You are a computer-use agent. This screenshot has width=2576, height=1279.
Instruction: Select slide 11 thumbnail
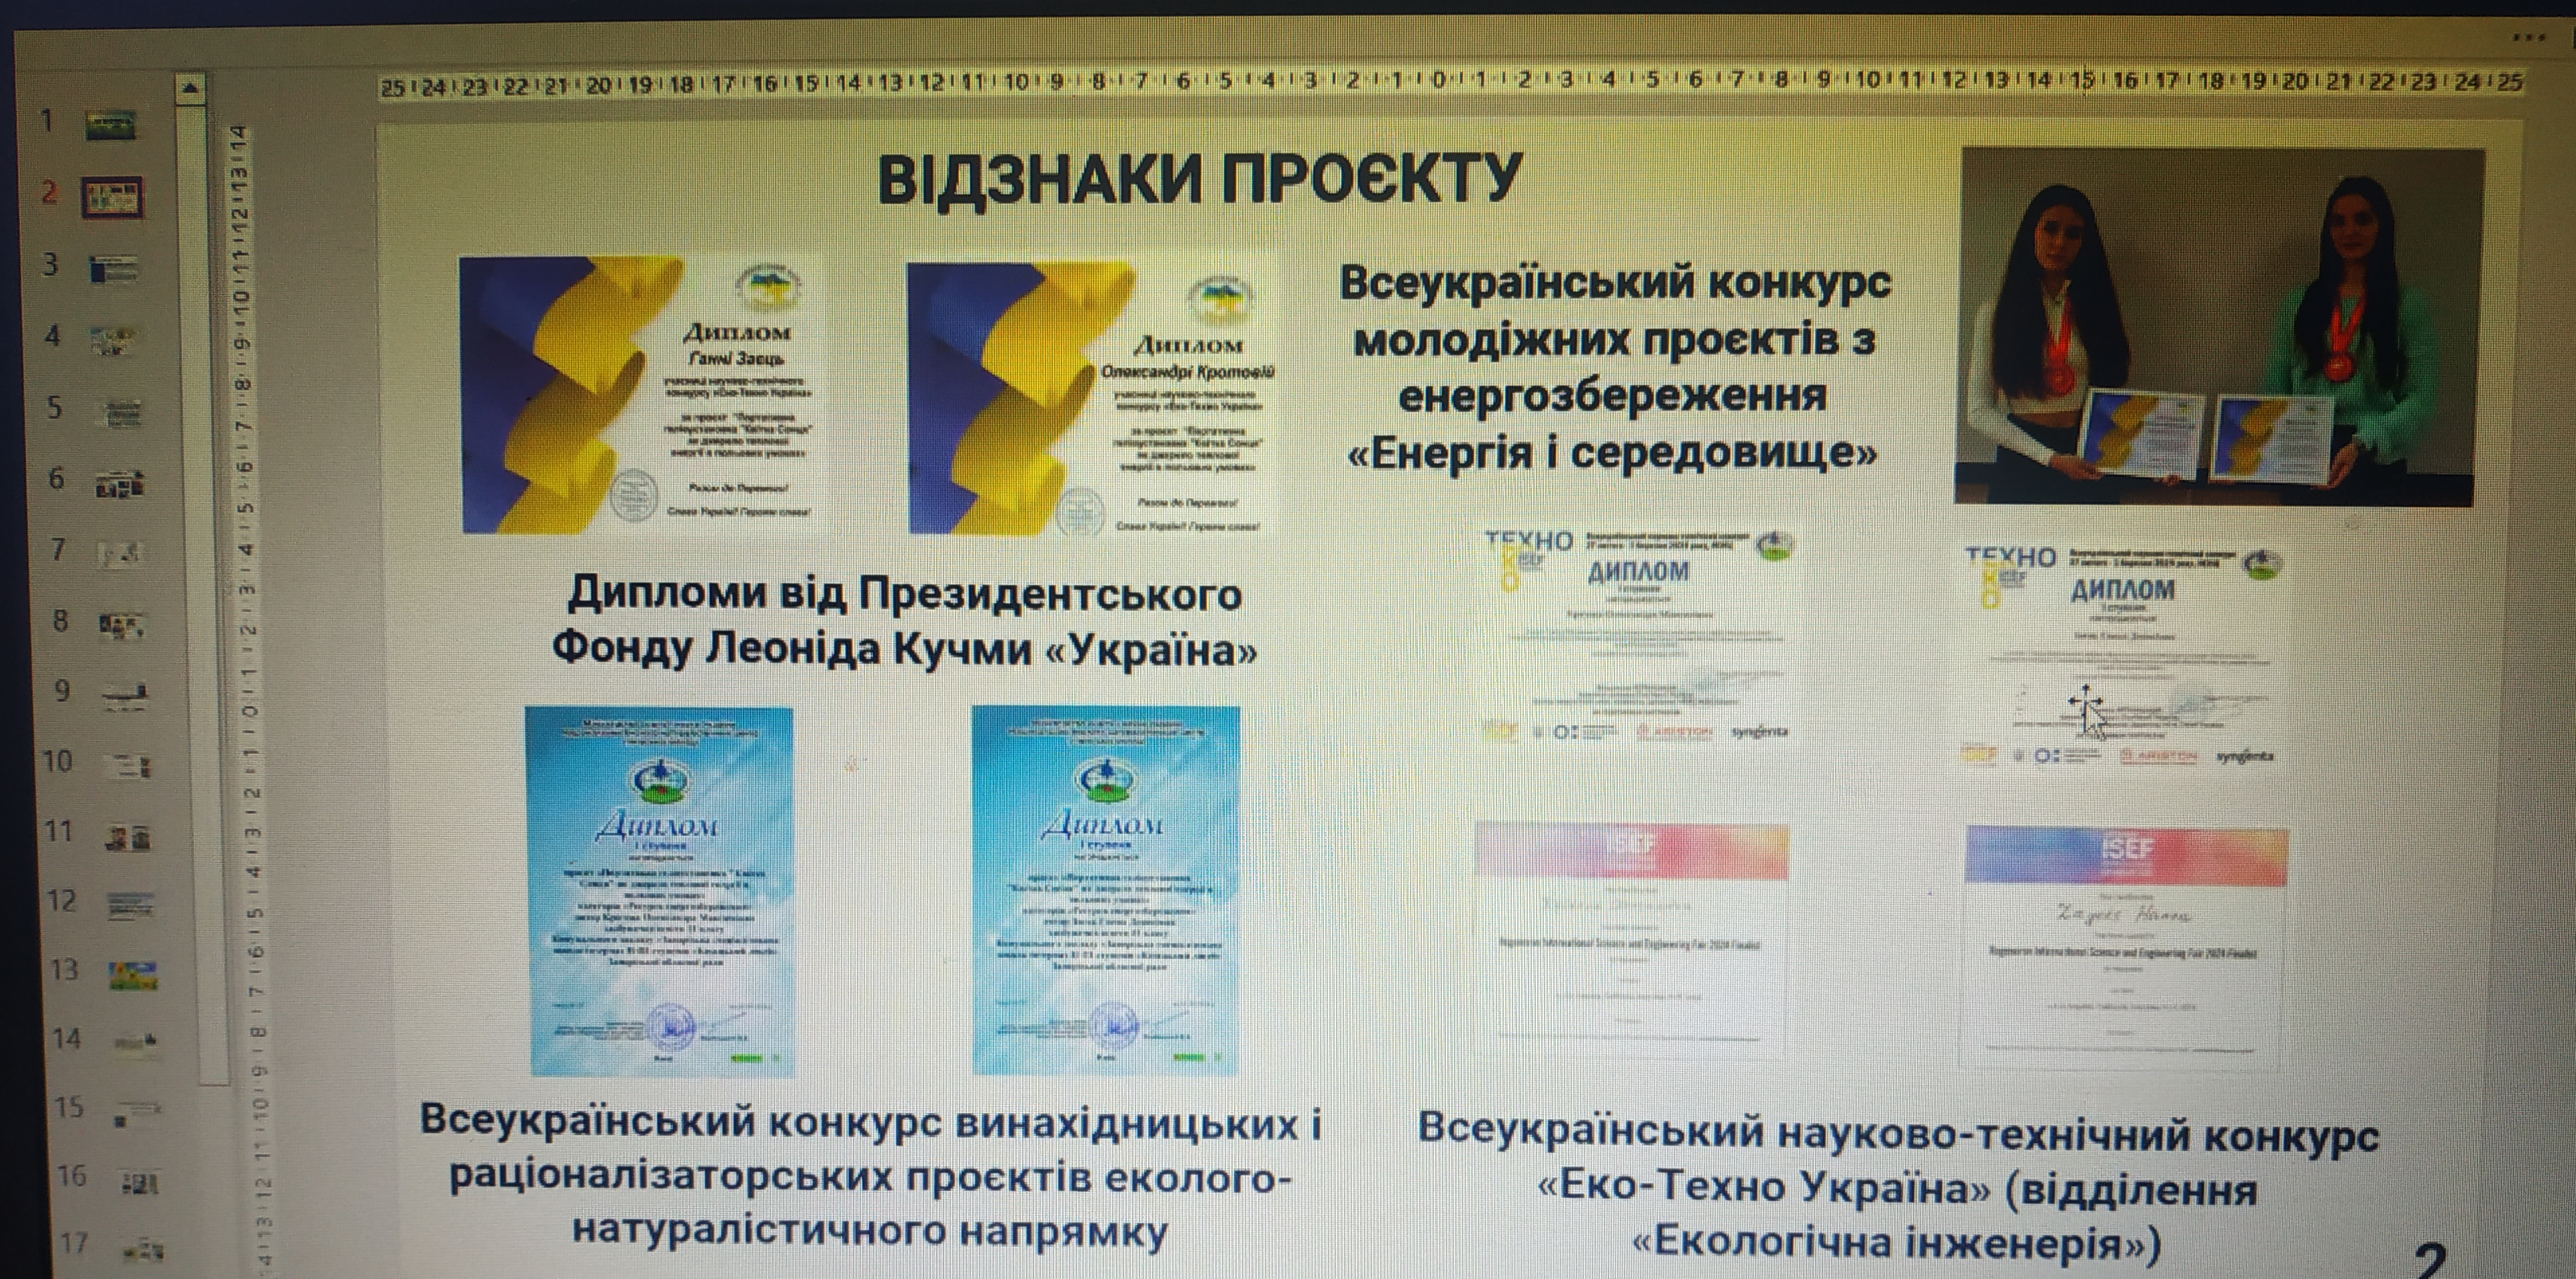click(x=128, y=837)
